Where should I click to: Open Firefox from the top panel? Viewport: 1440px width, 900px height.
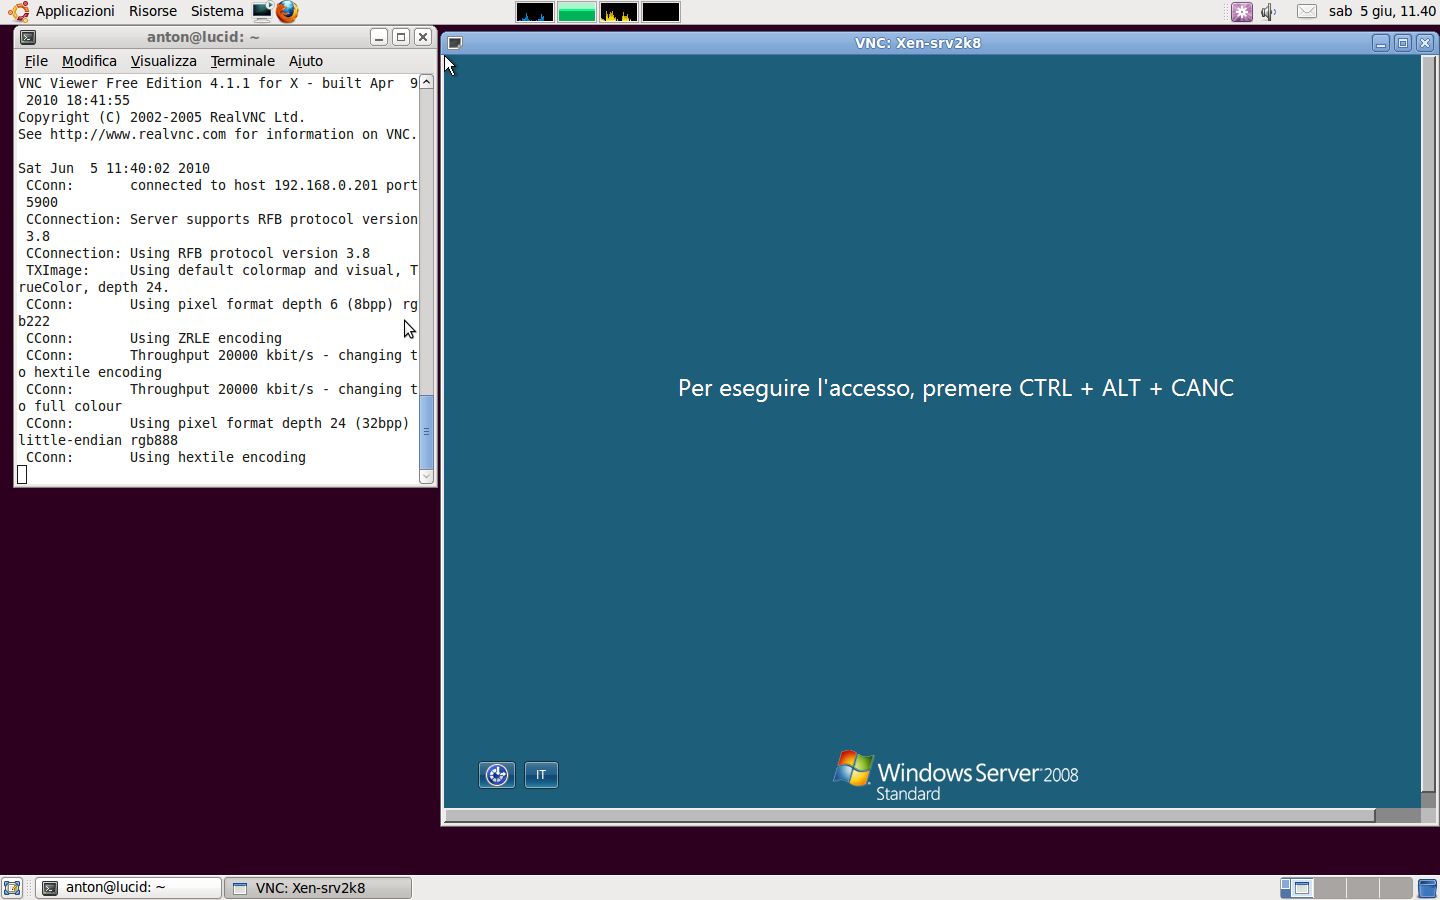287,12
